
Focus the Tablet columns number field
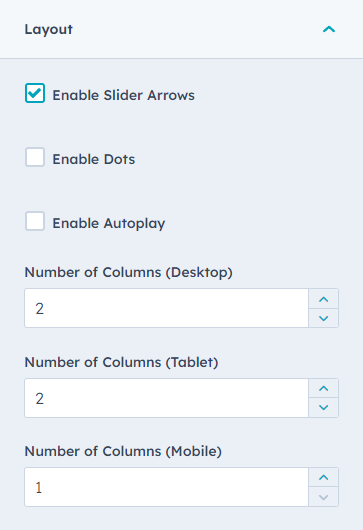(166, 398)
